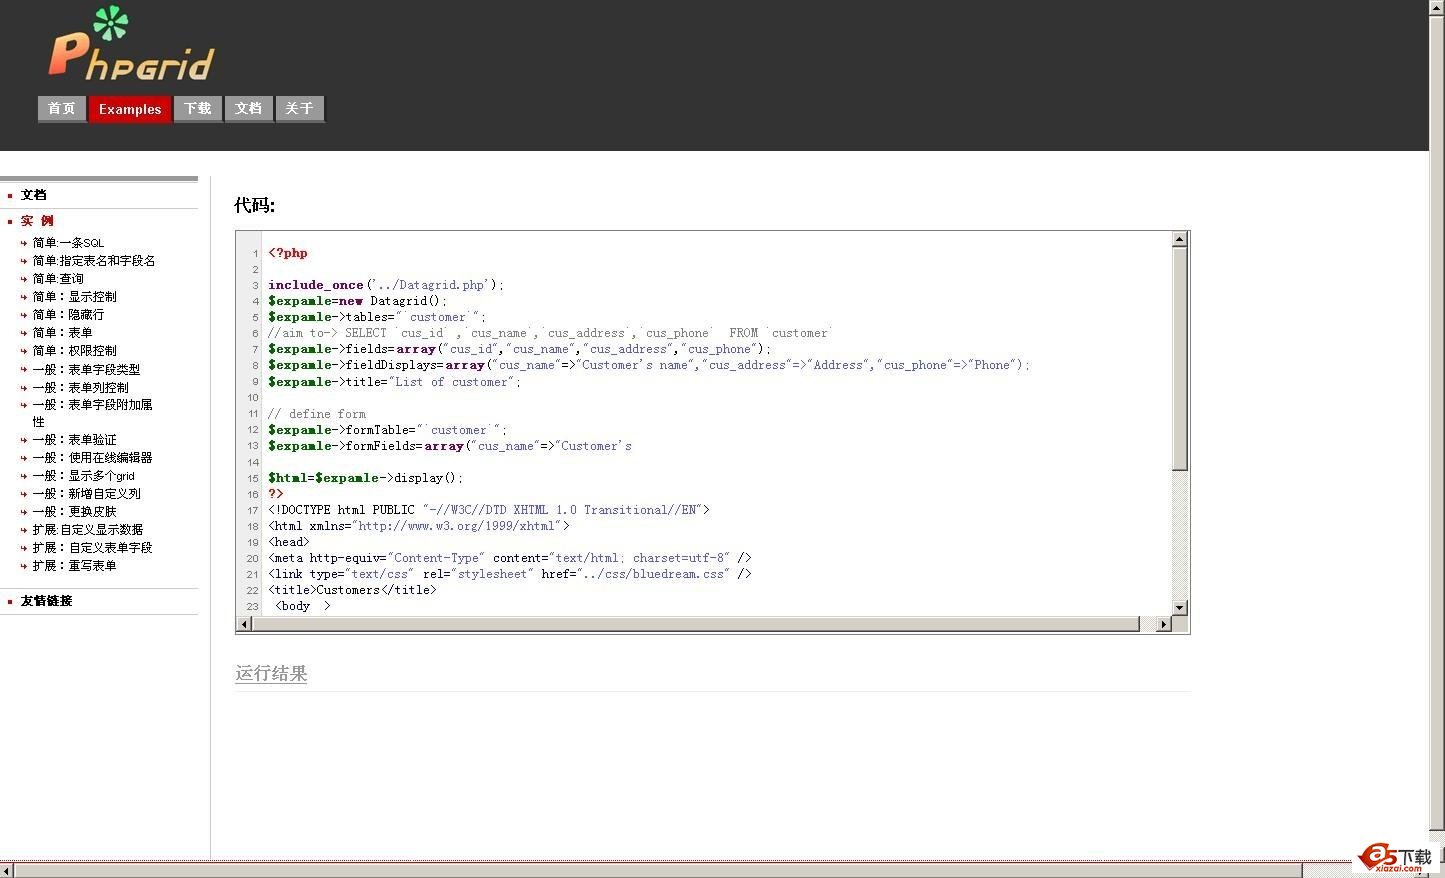Go to the 下载 navigation tab
The image size is (1445, 878).
click(198, 109)
